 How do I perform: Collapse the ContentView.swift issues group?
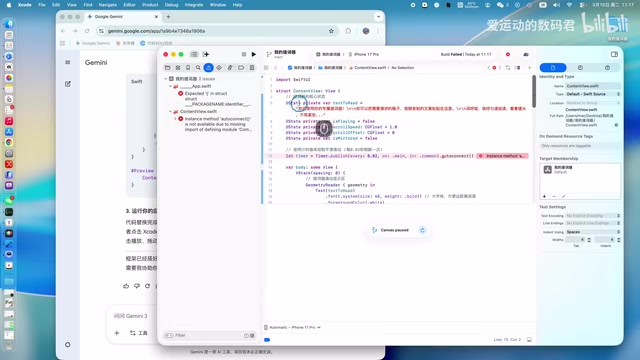(171, 111)
